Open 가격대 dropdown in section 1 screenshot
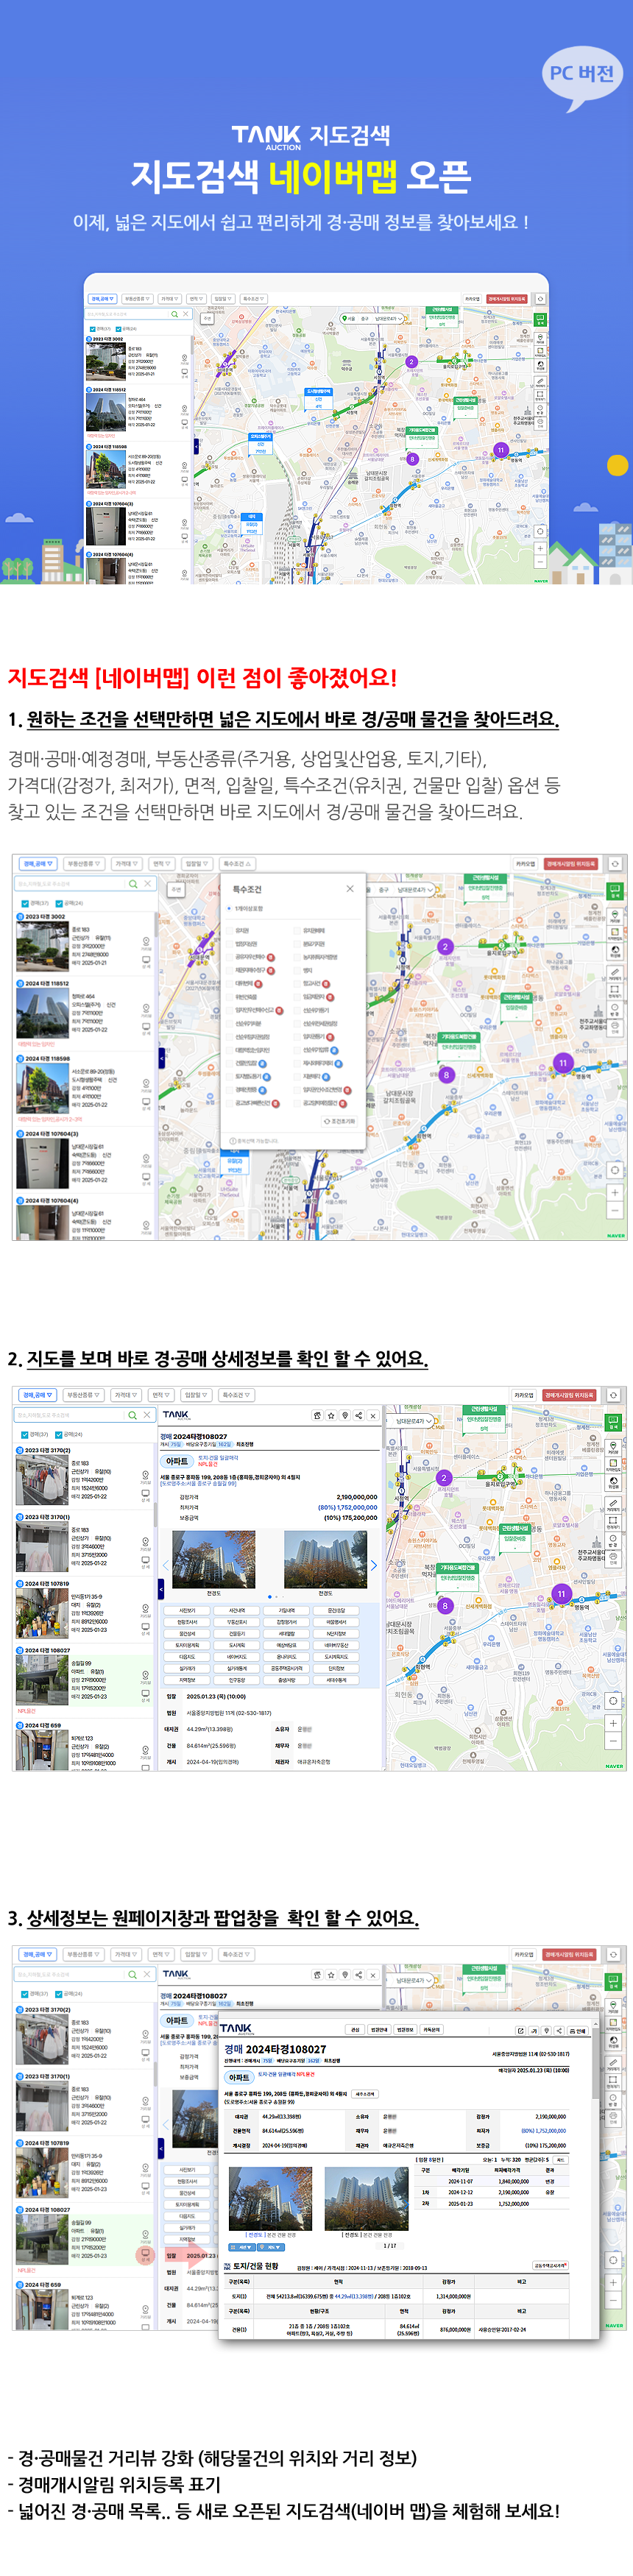The width and height of the screenshot is (633, 2576). coord(126,863)
